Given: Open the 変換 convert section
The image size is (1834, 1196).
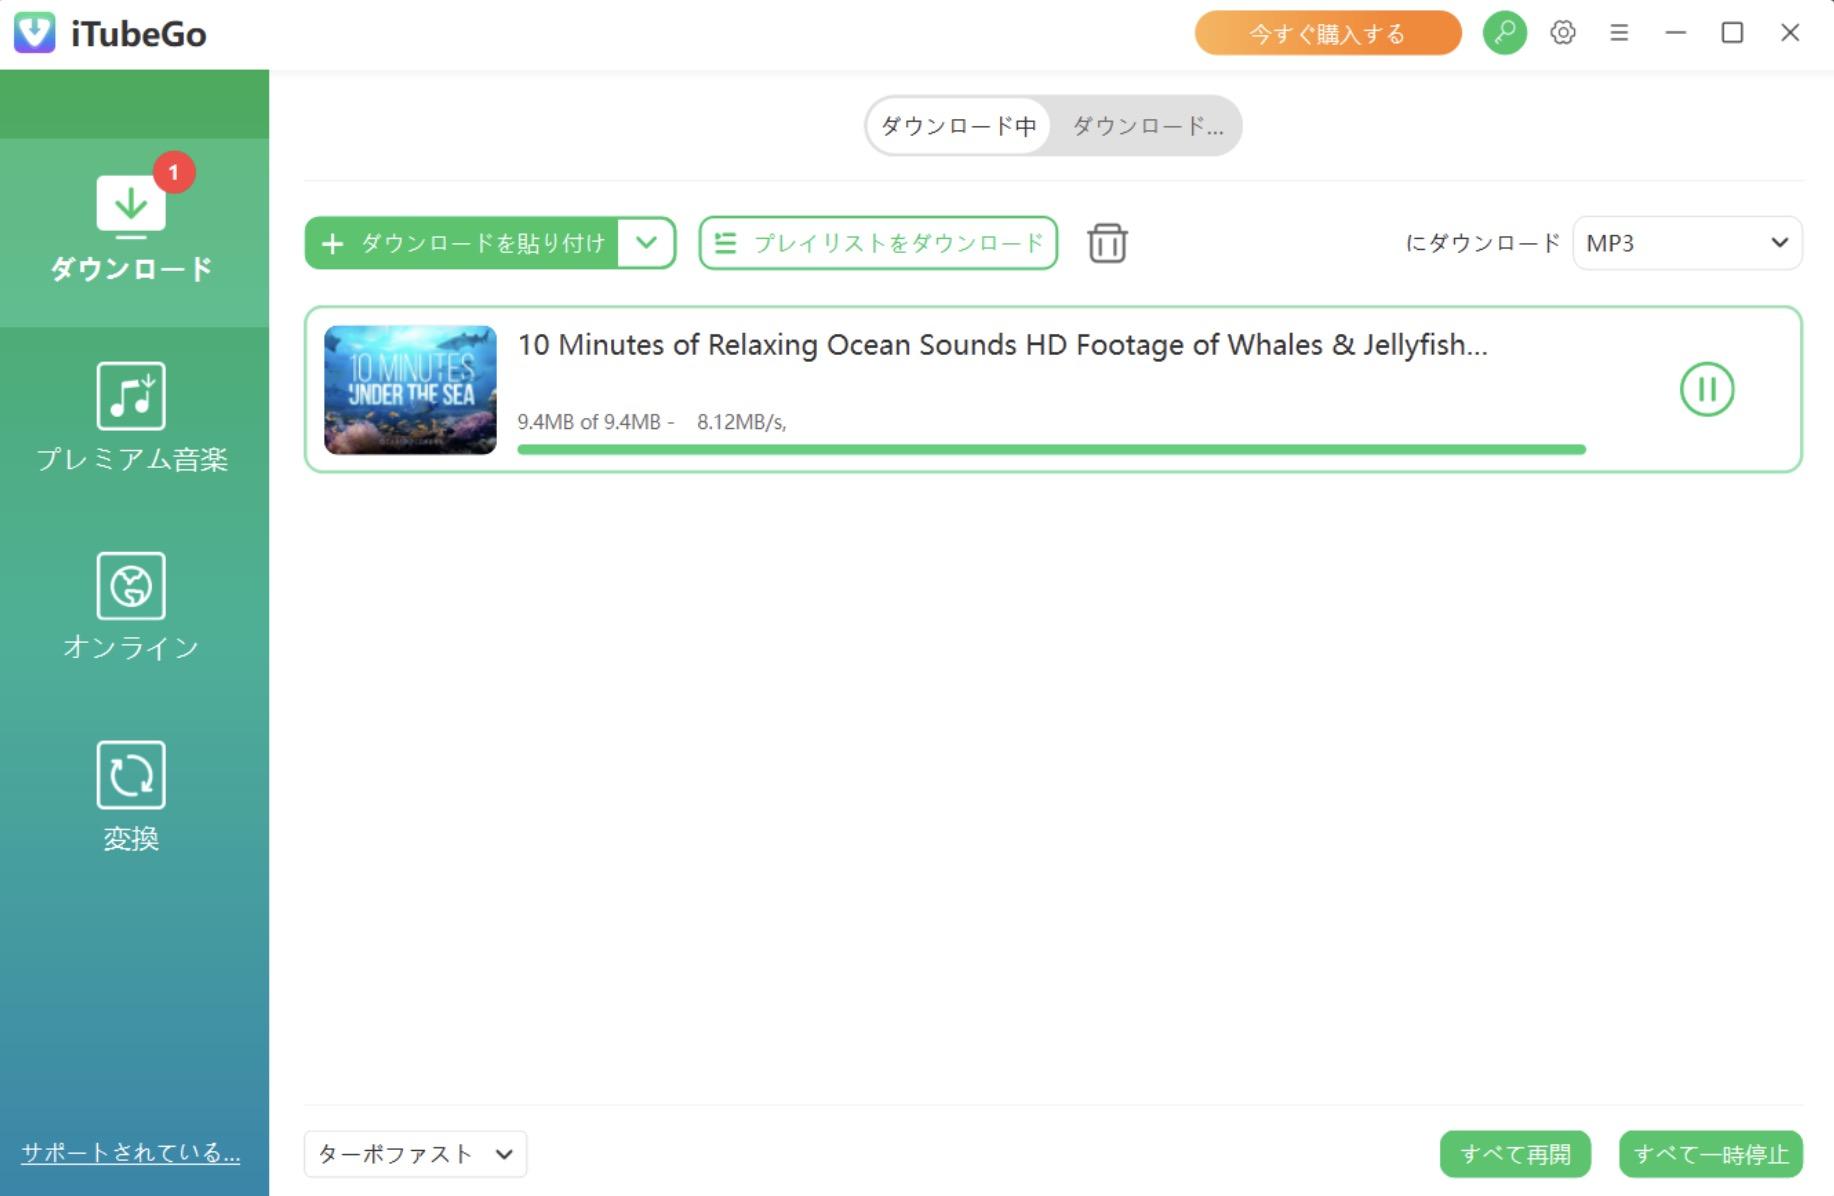Looking at the screenshot, I should point(131,796).
